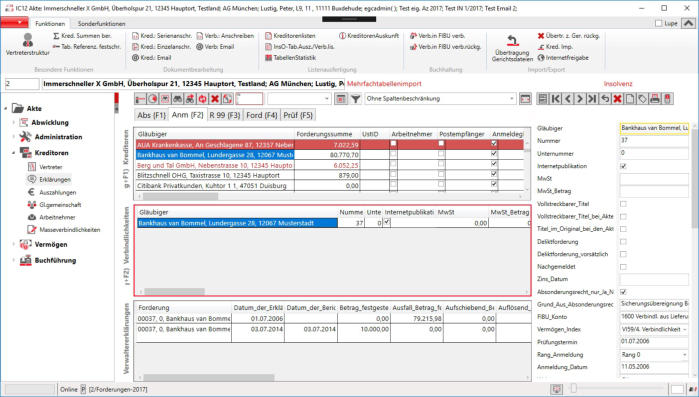
Task: Click the undo arrow in record toolbar
Action: pos(605,99)
